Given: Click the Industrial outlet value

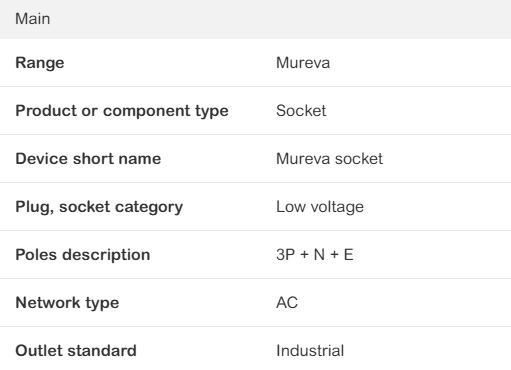Looking at the screenshot, I should click(310, 351).
